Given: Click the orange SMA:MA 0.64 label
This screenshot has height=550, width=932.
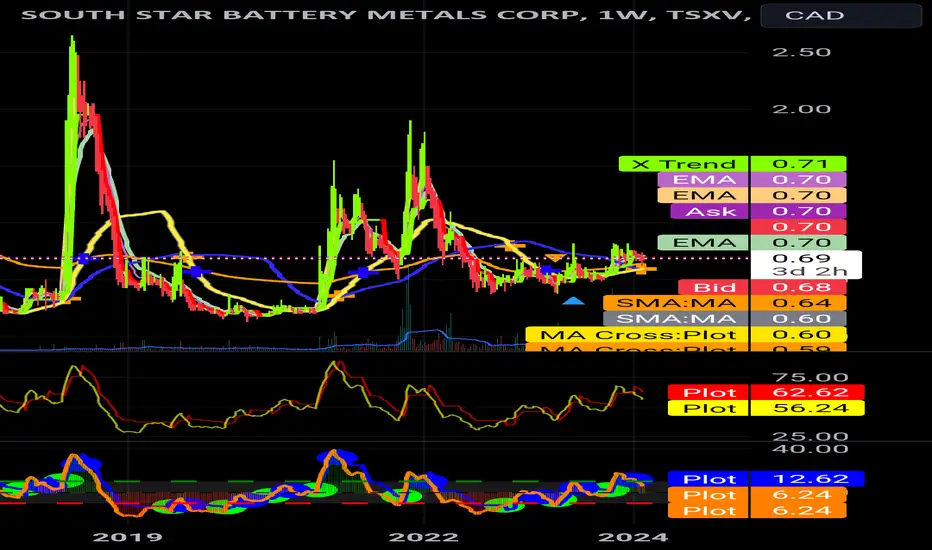Looking at the screenshot, I should [x=725, y=303].
